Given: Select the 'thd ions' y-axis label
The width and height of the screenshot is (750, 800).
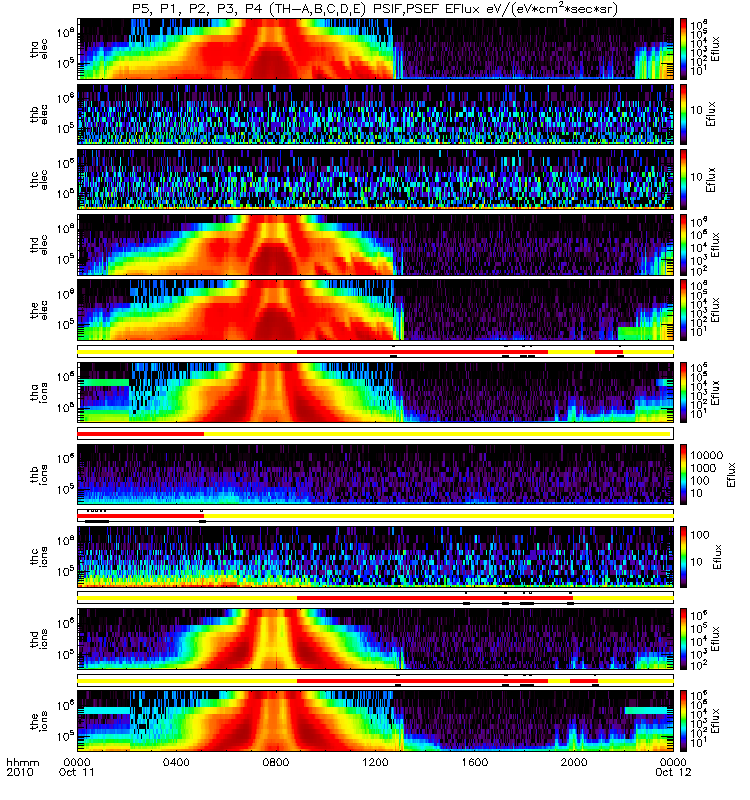Looking at the screenshot, I should [x=38, y=639].
